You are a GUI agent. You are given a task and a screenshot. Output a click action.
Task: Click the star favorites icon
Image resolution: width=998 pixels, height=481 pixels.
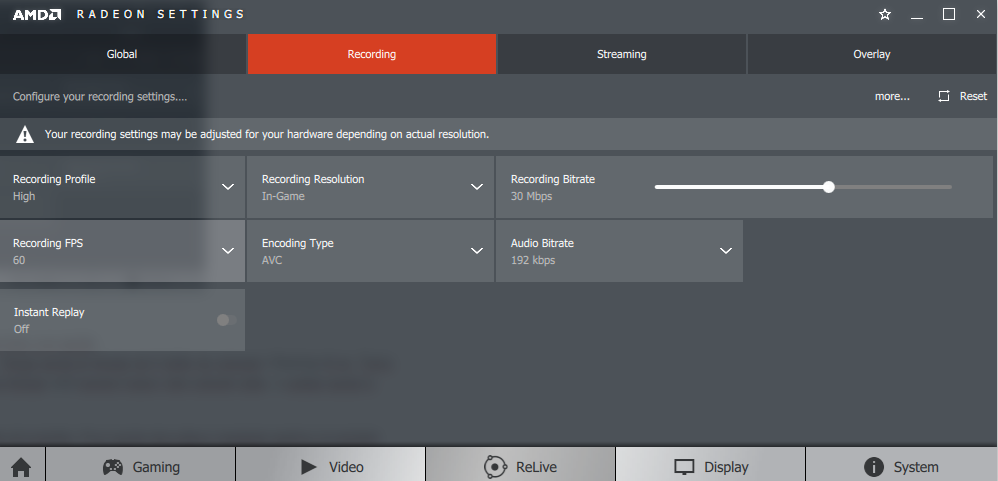pyautogui.click(x=884, y=15)
